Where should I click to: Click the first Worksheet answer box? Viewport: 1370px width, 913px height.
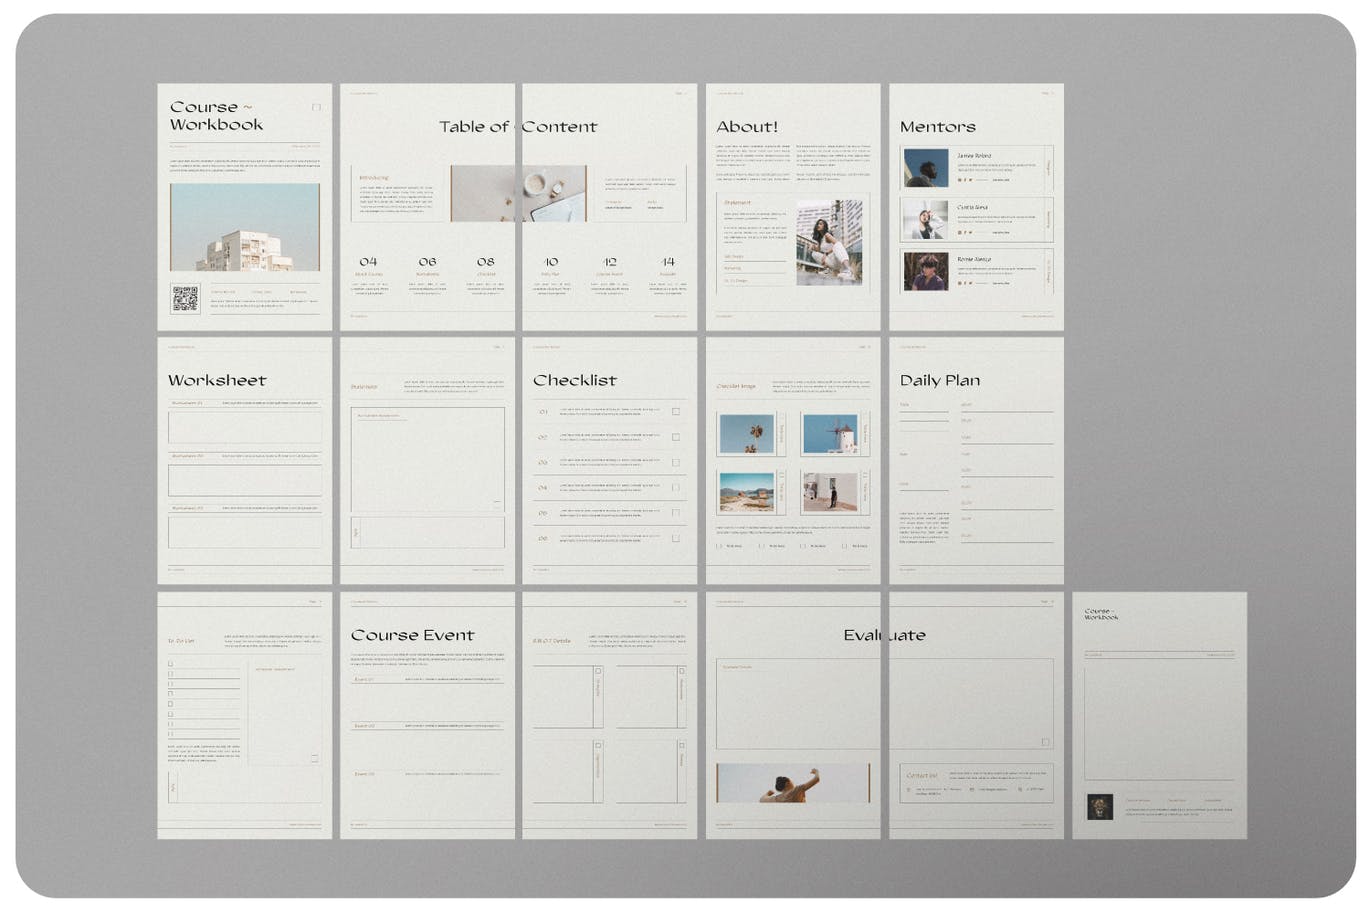[245, 427]
